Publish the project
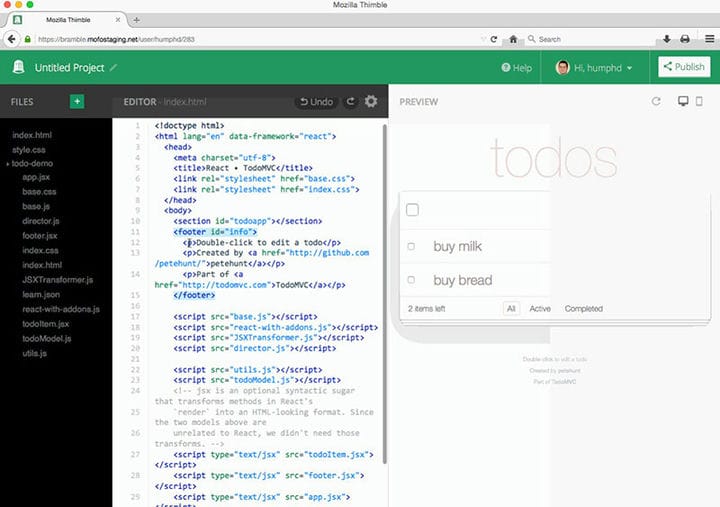The image size is (720, 507). pos(684,67)
